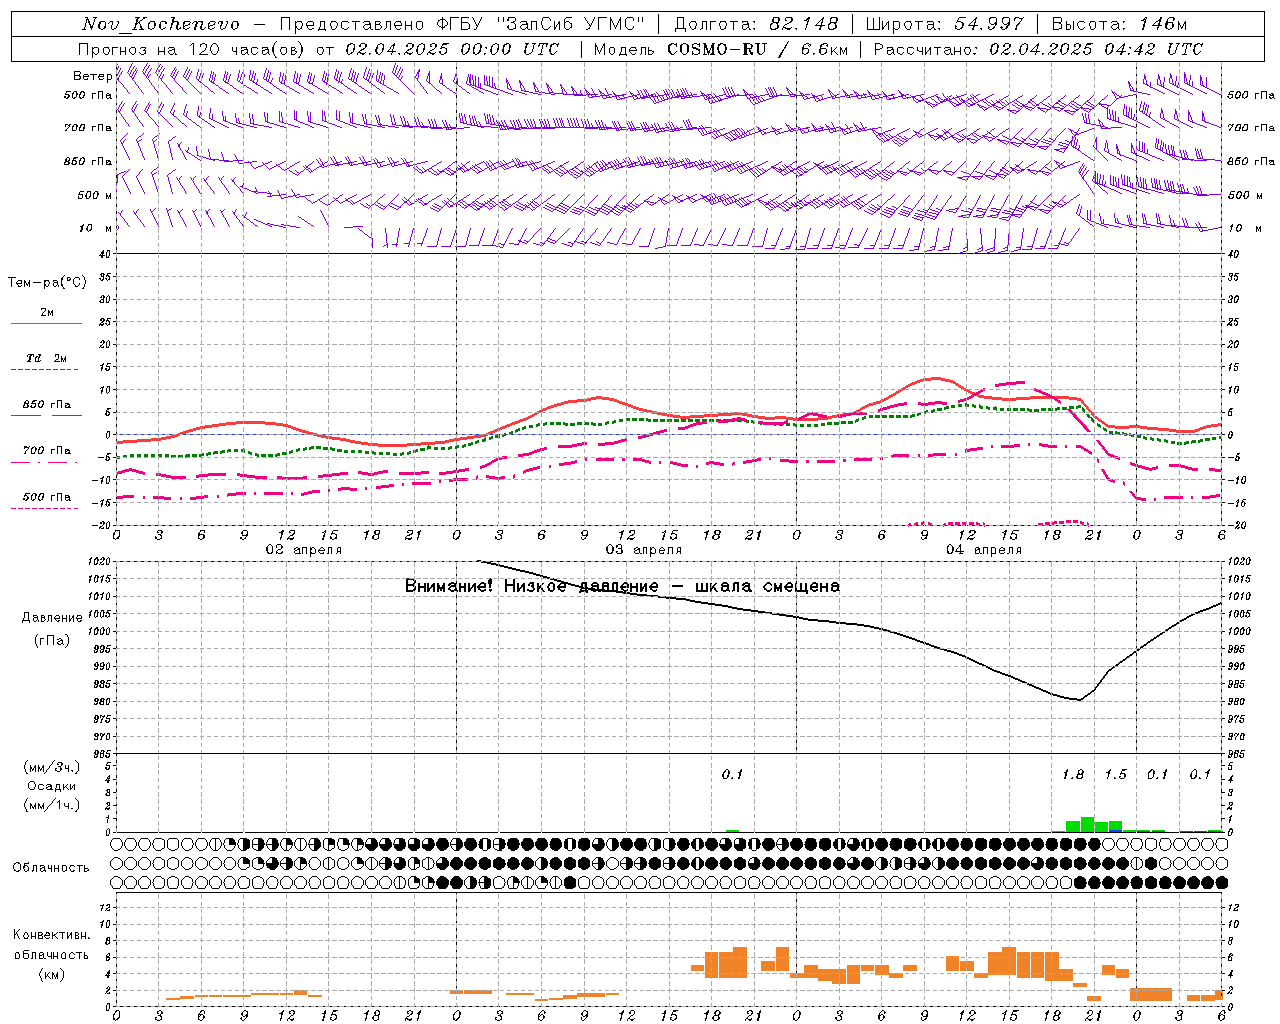1280x1024 pixels.
Task: Select the 'Осадки' precipitation label
Action: point(52,786)
